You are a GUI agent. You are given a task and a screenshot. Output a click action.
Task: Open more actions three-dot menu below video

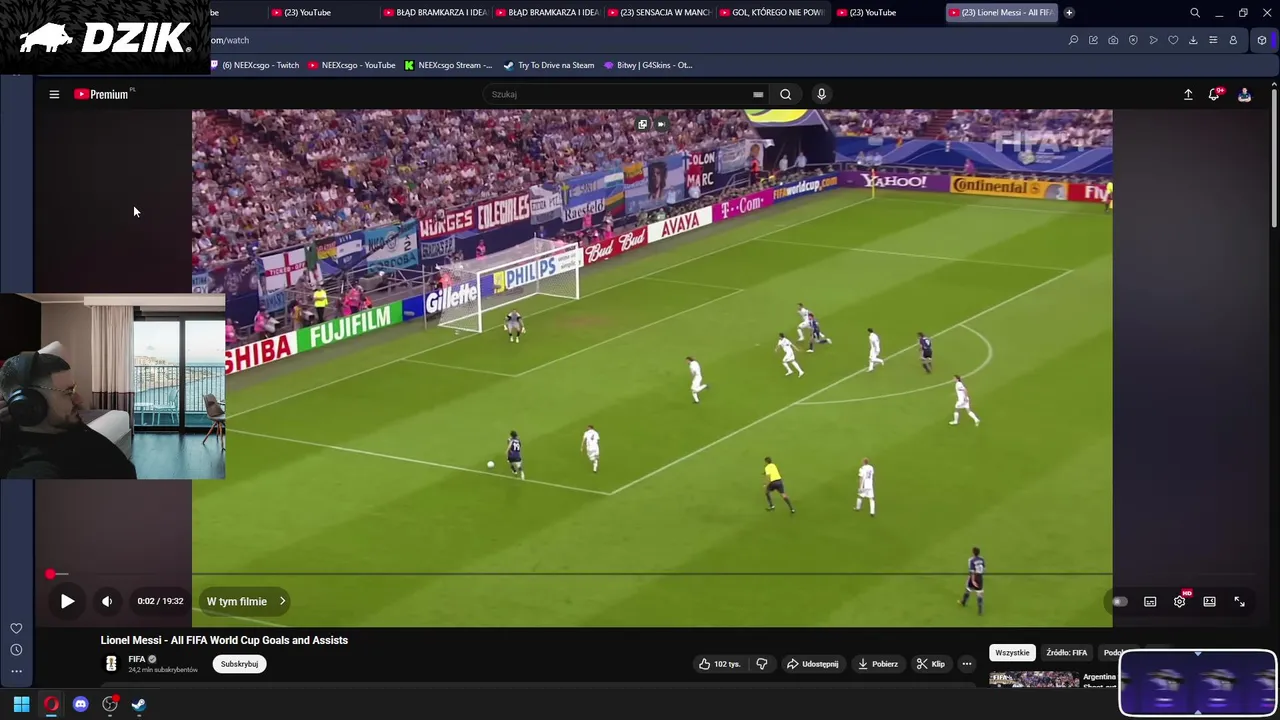[967, 664]
